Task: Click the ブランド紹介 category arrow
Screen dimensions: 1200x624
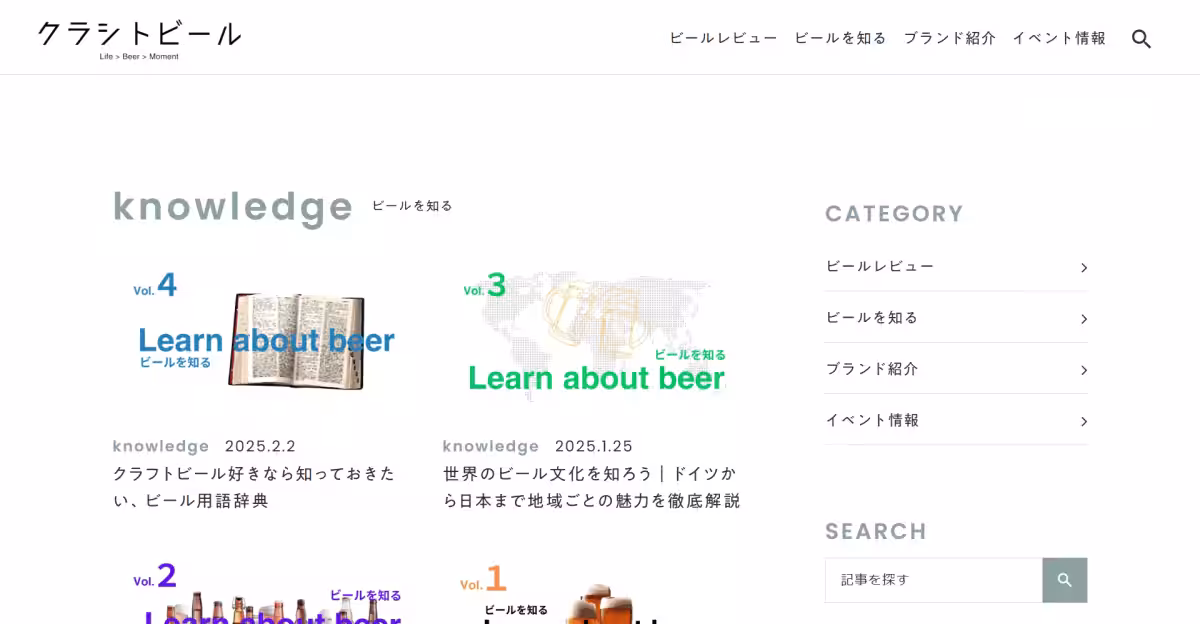Action: (1083, 370)
